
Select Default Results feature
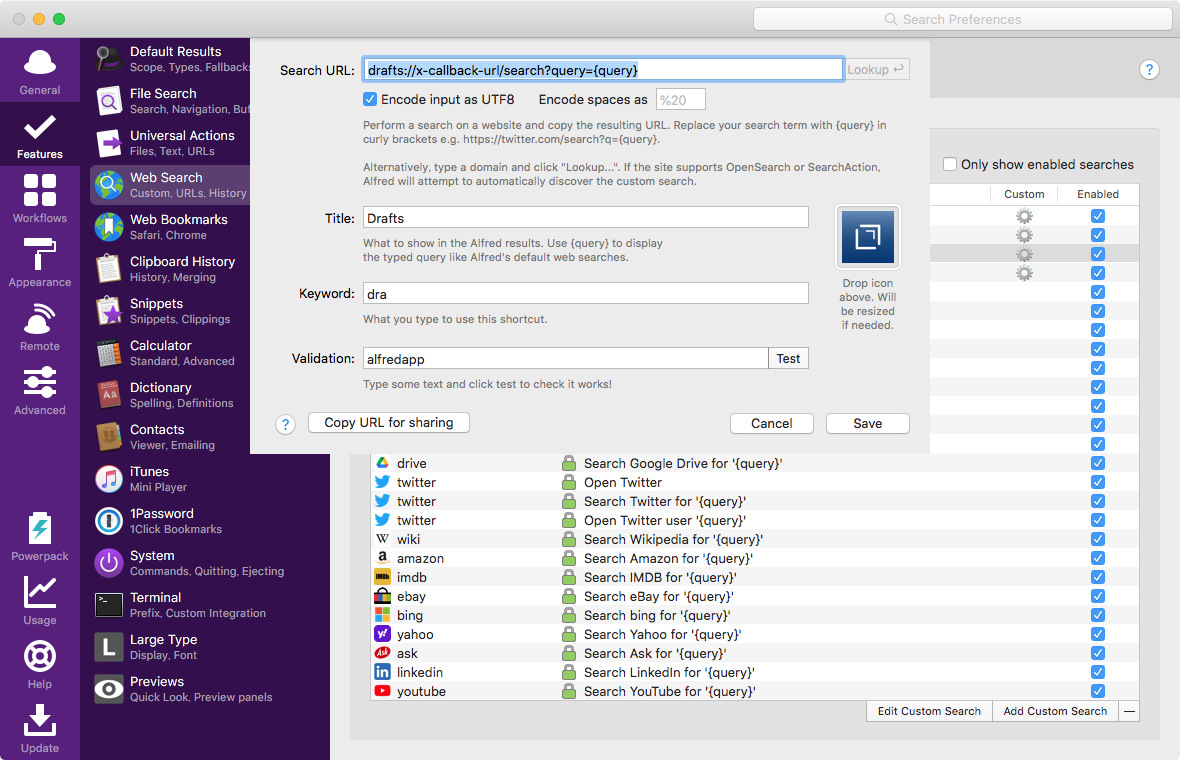(170, 59)
